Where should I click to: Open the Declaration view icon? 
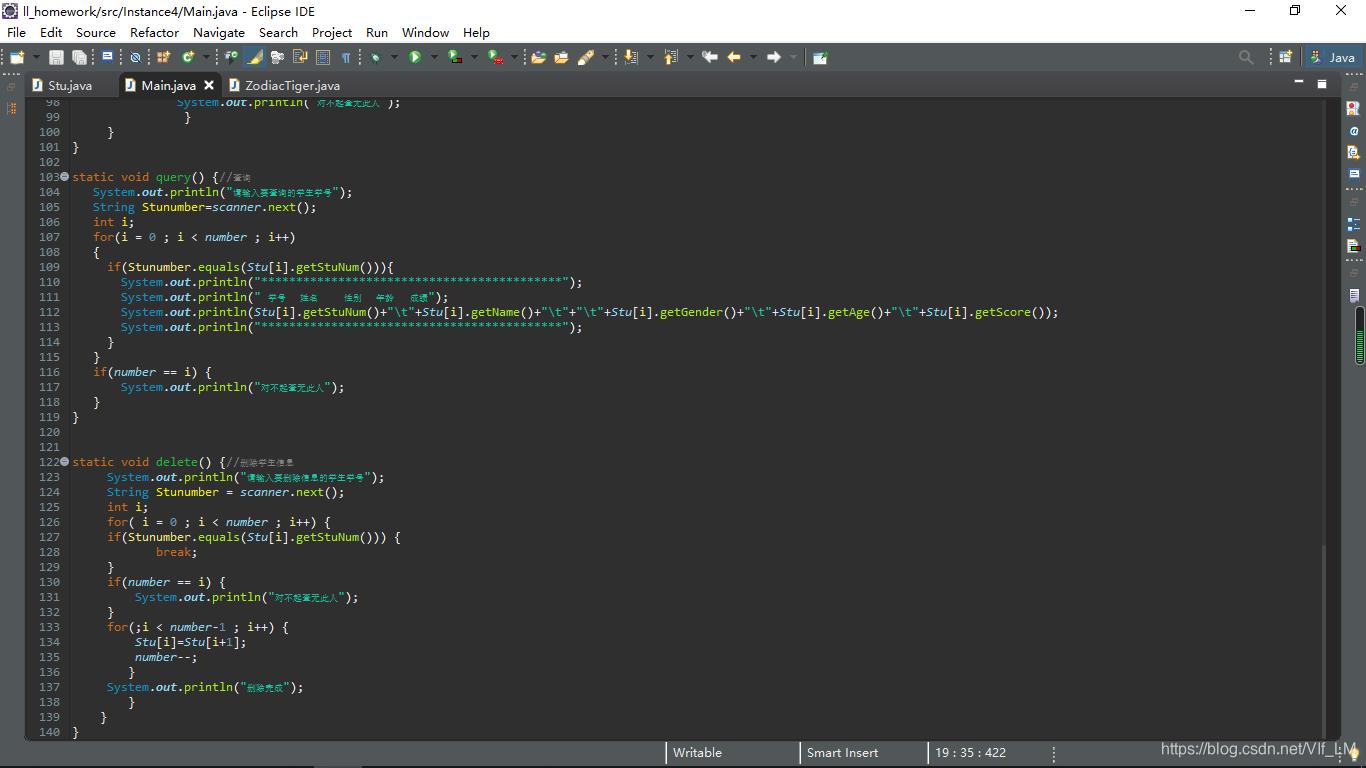[1354, 153]
